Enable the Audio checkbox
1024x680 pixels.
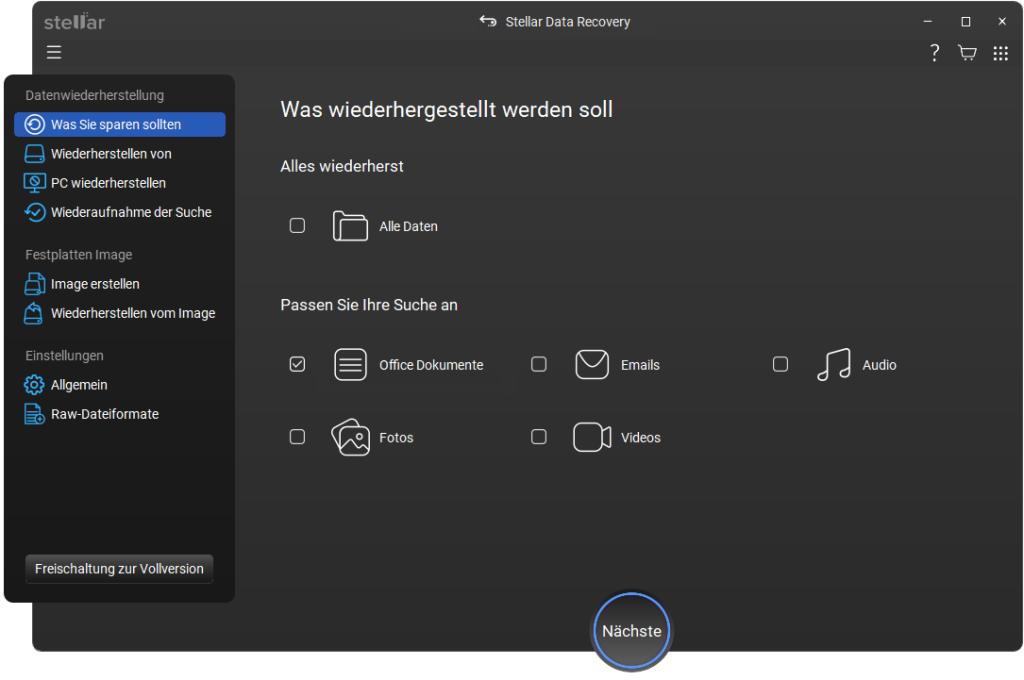pos(781,365)
